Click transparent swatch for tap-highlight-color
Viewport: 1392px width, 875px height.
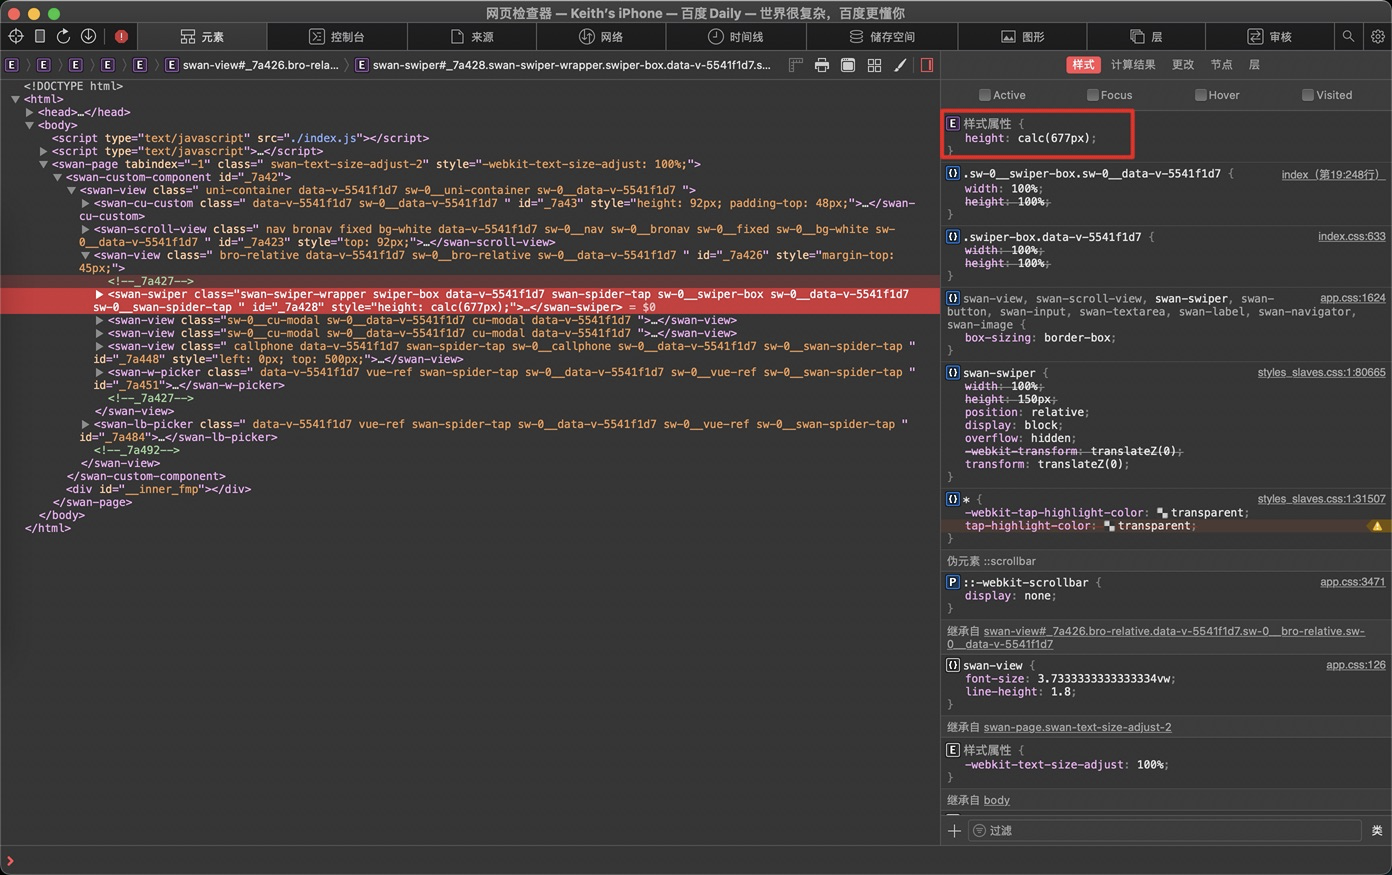(x=1109, y=526)
